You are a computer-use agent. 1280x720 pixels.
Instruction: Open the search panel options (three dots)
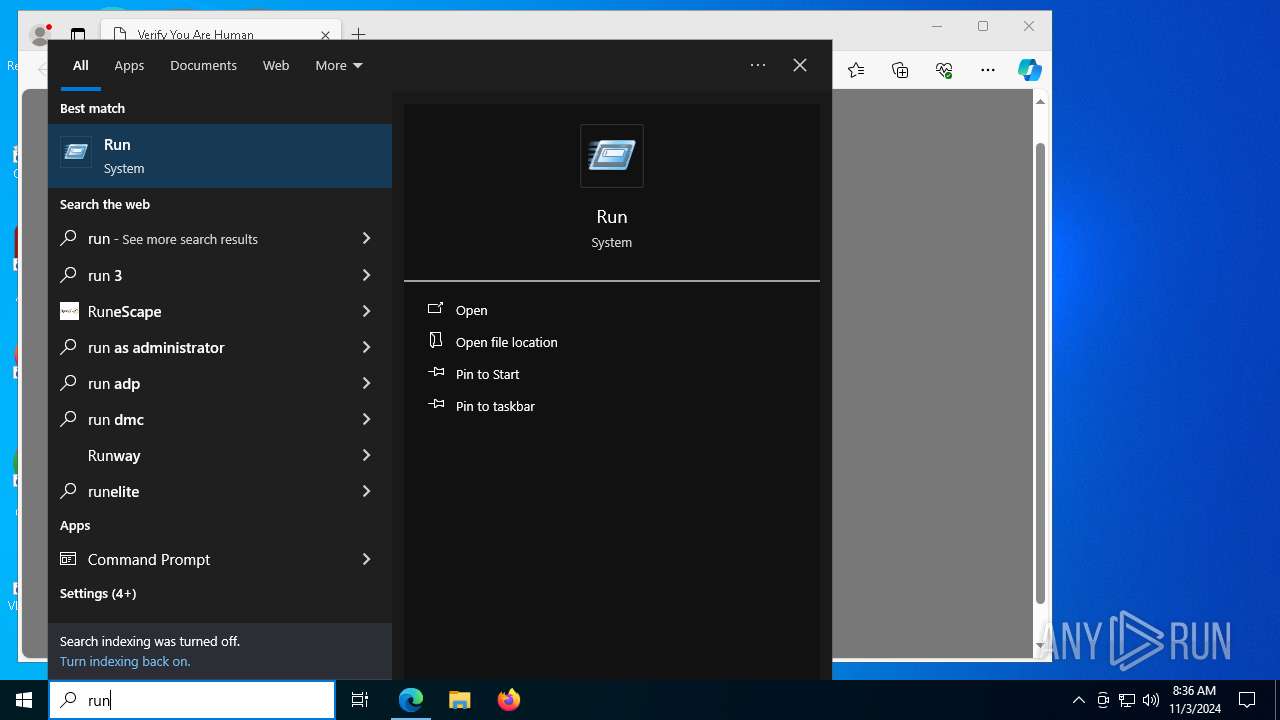coord(758,65)
